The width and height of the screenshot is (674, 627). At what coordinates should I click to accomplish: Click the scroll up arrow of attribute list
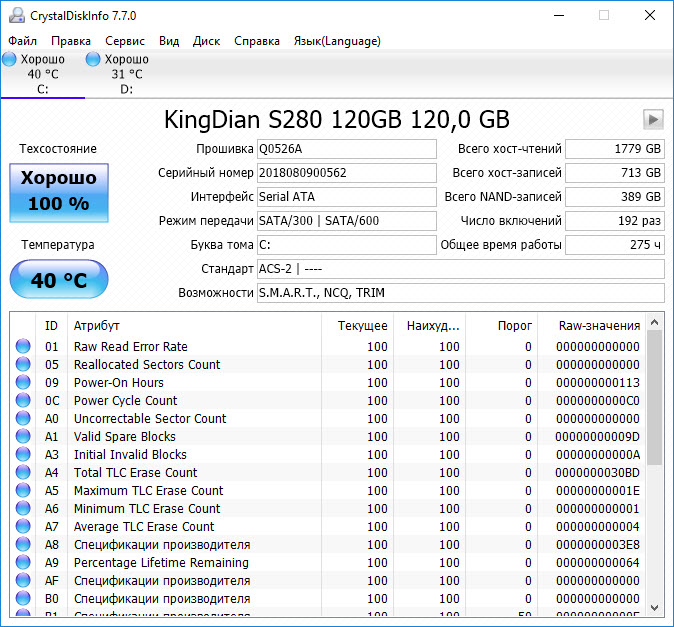[654, 322]
